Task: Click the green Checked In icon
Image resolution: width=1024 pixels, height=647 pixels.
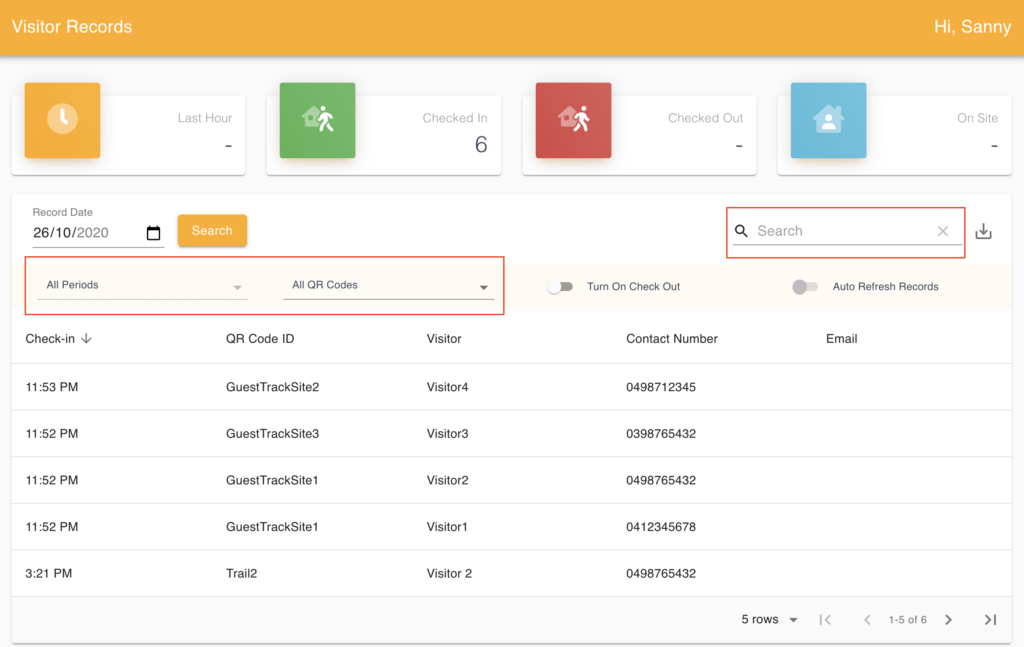Action: point(317,119)
